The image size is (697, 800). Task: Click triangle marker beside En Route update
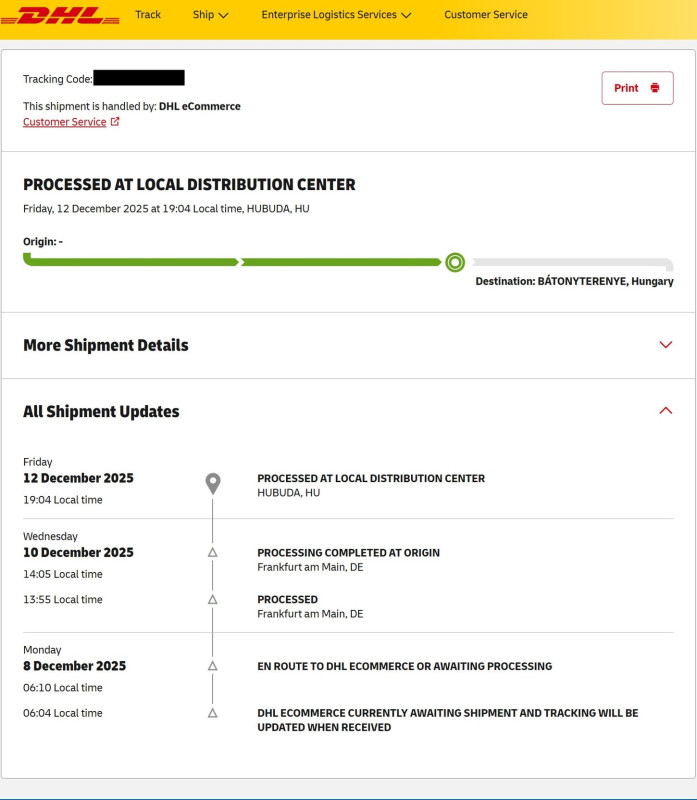point(212,666)
